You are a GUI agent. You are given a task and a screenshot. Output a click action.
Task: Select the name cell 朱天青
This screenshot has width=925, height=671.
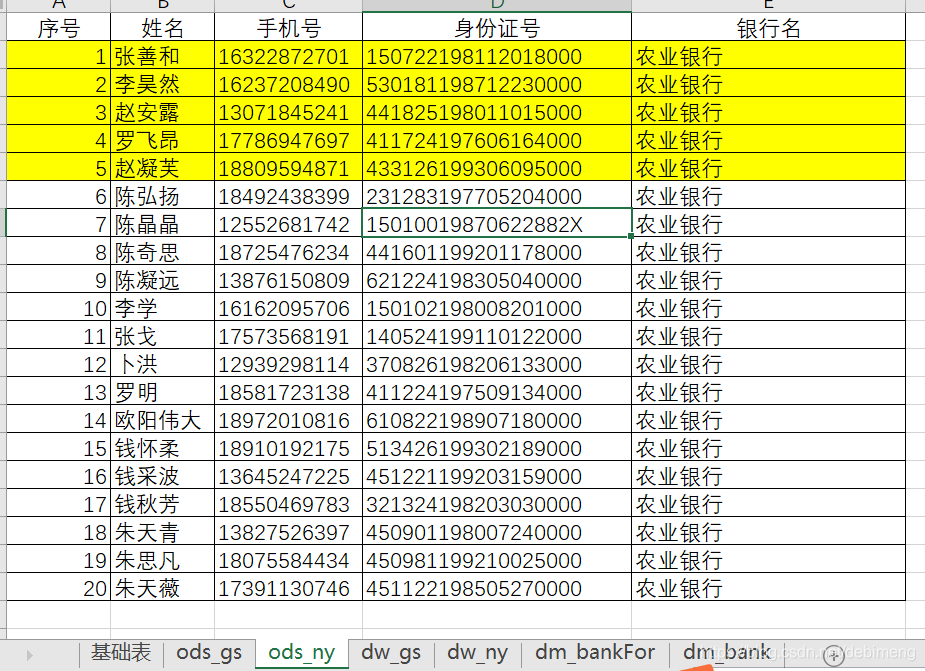pos(162,532)
